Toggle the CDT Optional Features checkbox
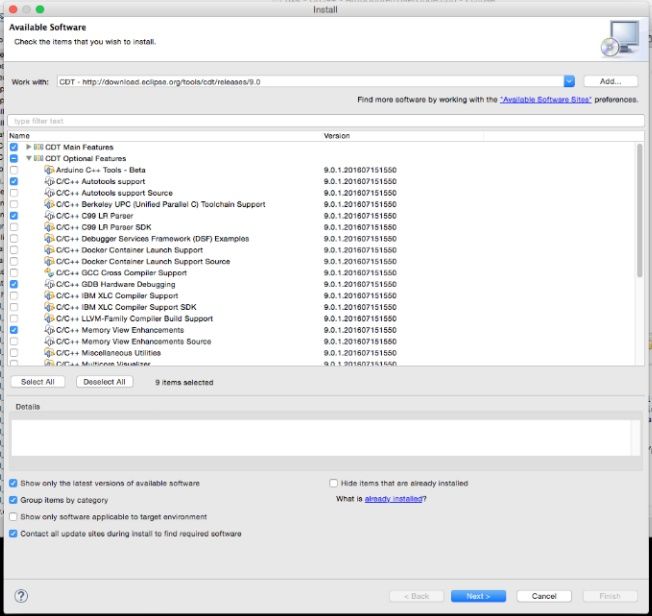This screenshot has height=616, width=652. [x=14, y=158]
